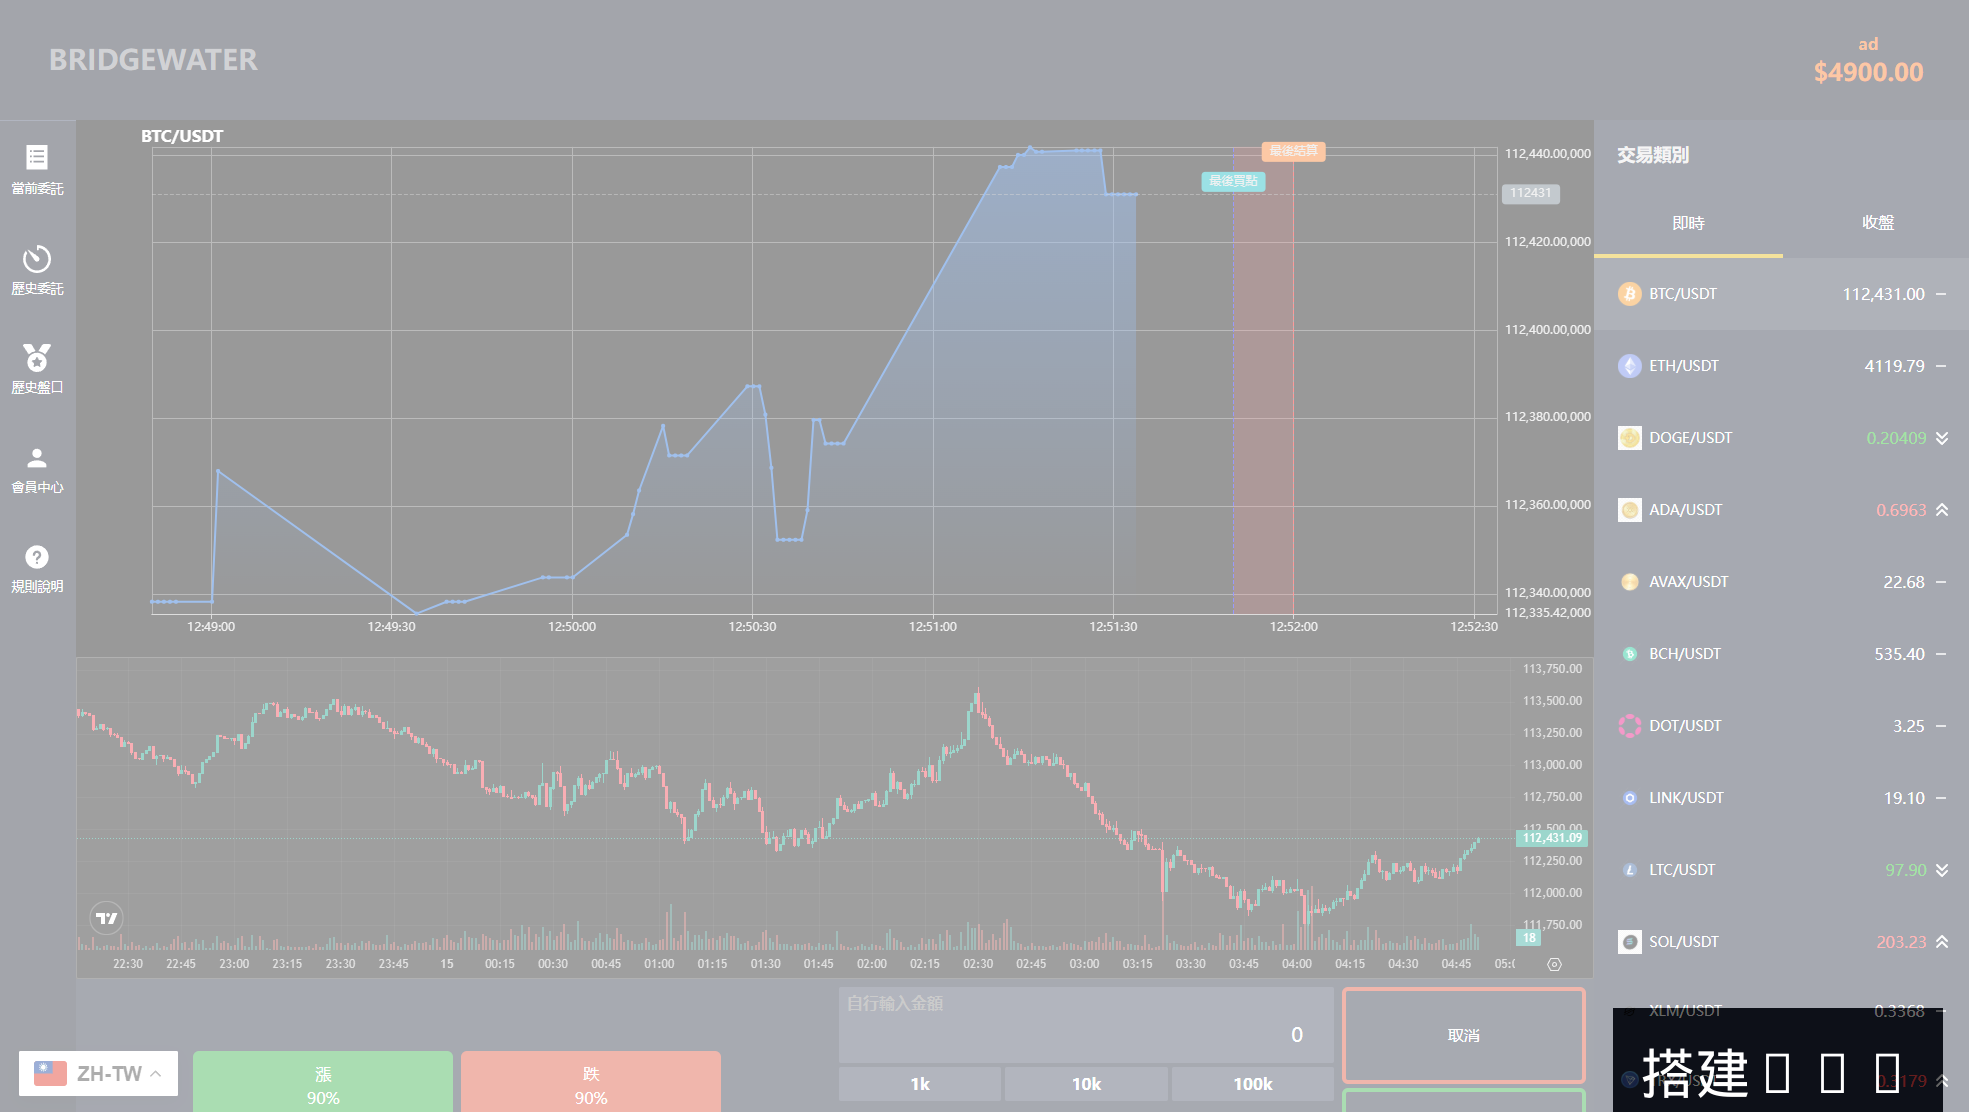The width and height of the screenshot is (1969, 1112).
Task: Click the $4900.00 account balance
Action: [x=1868, y=72]
